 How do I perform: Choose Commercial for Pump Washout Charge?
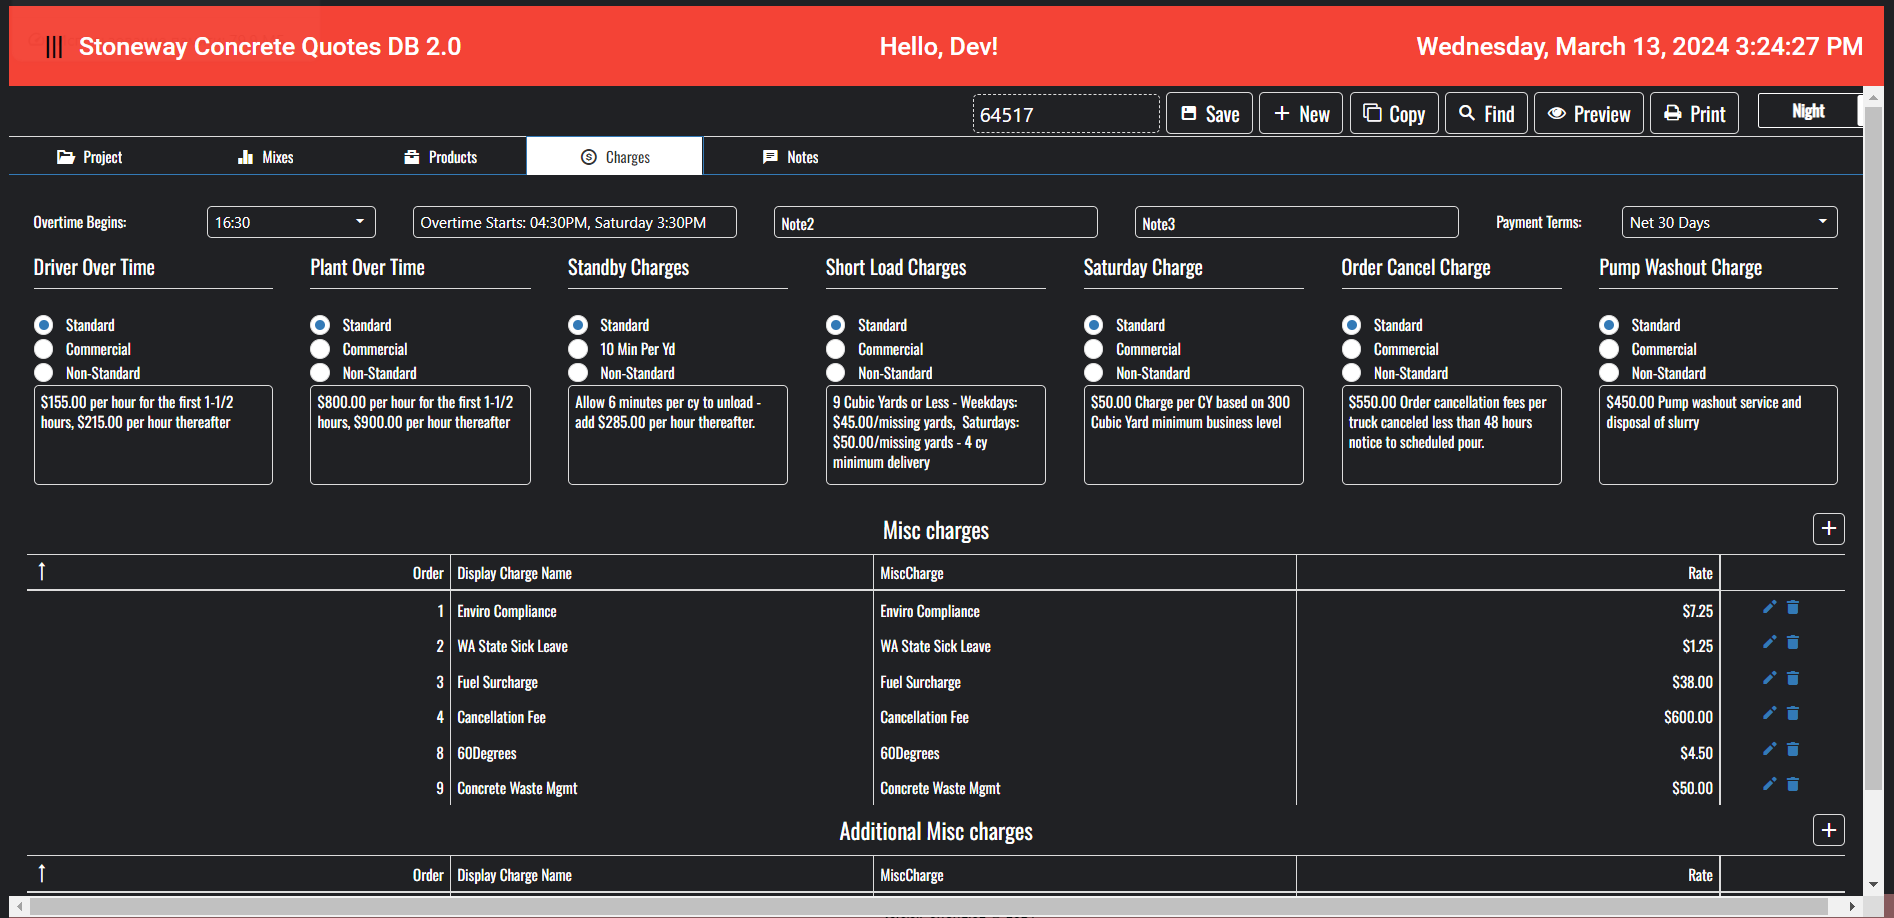point(1609,349)
